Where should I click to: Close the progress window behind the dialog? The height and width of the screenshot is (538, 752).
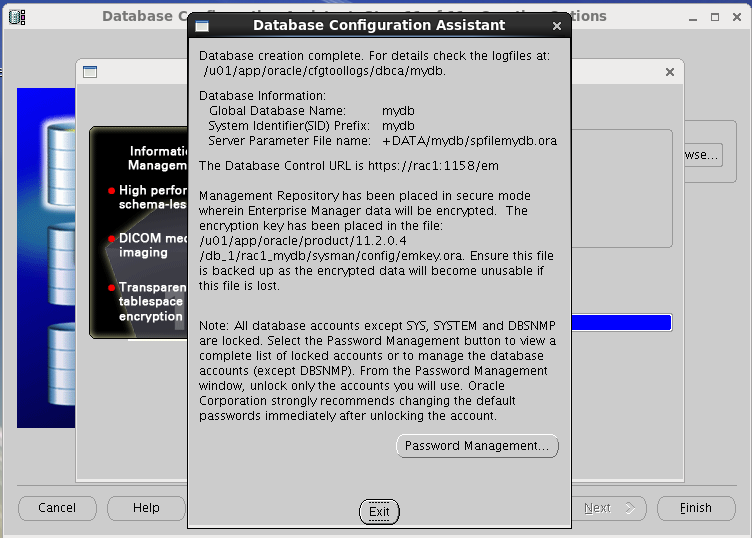point(670,72)
